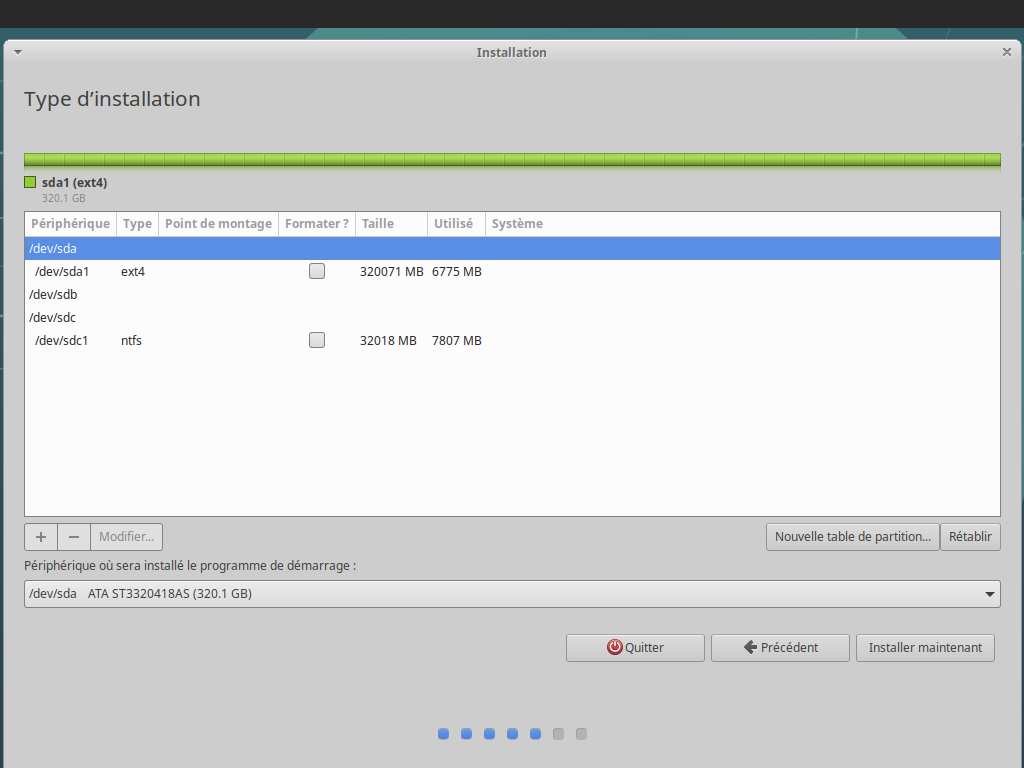Open the window menu arrow in title bar

click(x=17, y=52)
